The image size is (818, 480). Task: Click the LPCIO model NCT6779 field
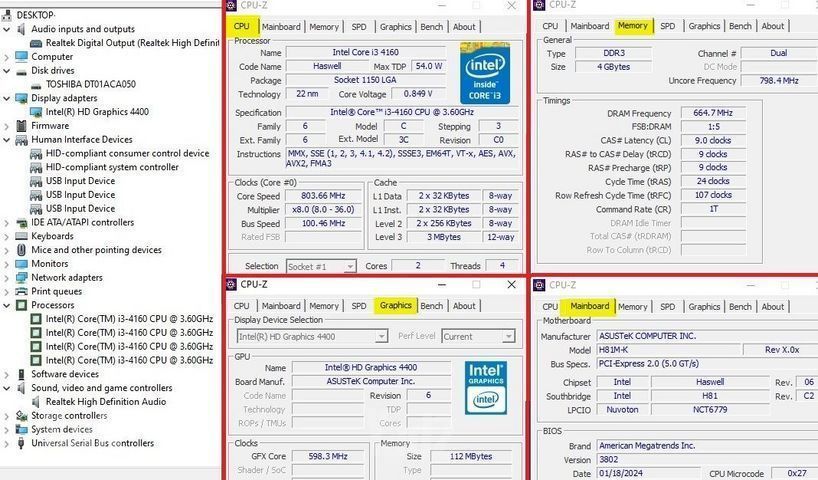point(710,410)
